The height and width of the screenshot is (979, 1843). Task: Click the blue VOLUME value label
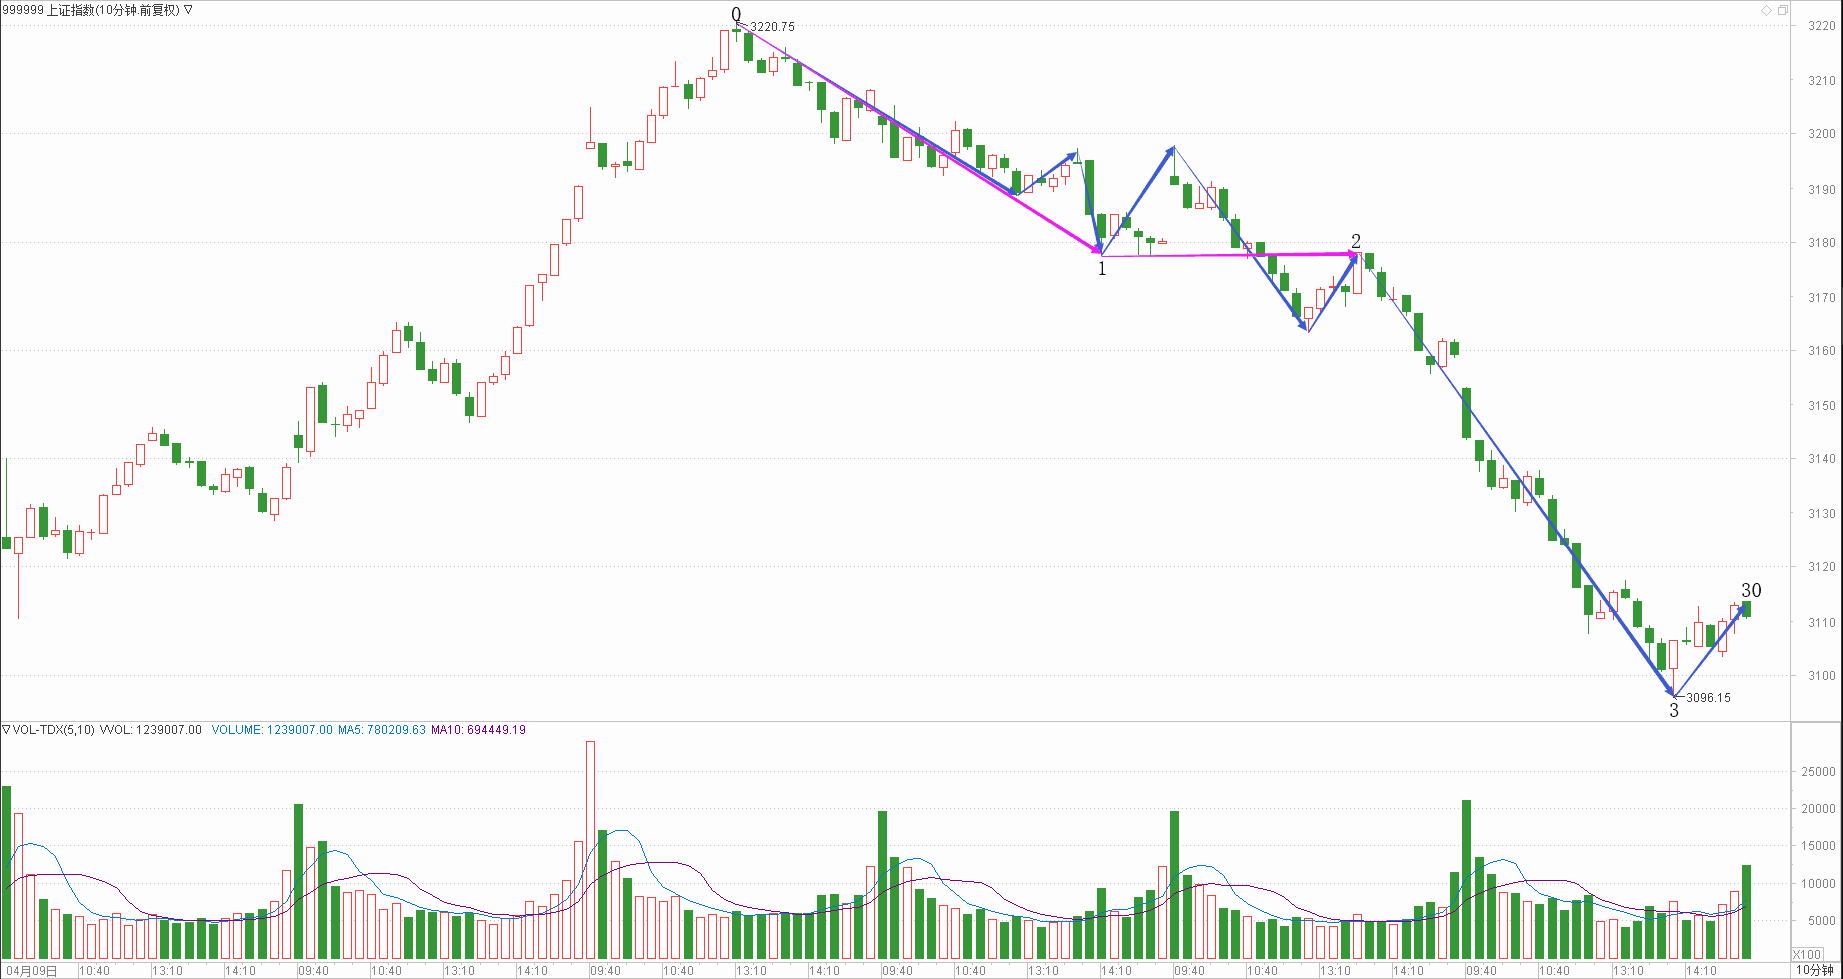tap(272, 730)
